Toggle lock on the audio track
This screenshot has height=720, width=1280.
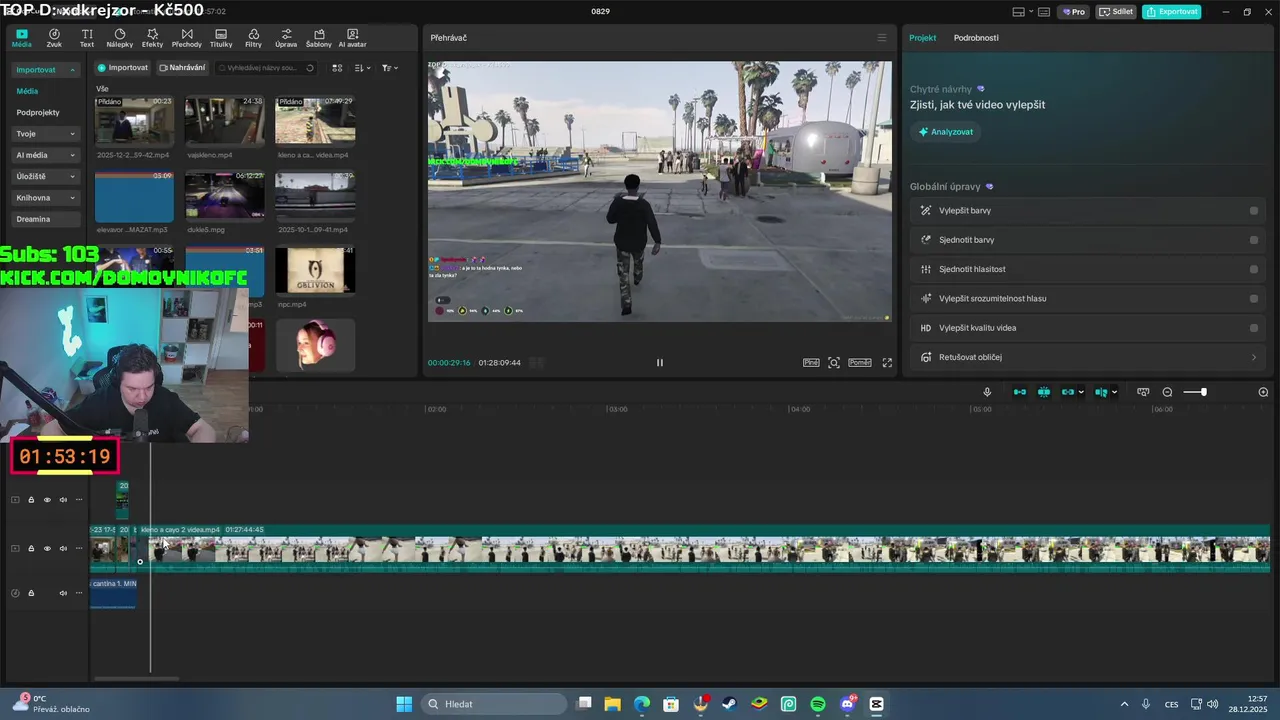click(31, 593)
